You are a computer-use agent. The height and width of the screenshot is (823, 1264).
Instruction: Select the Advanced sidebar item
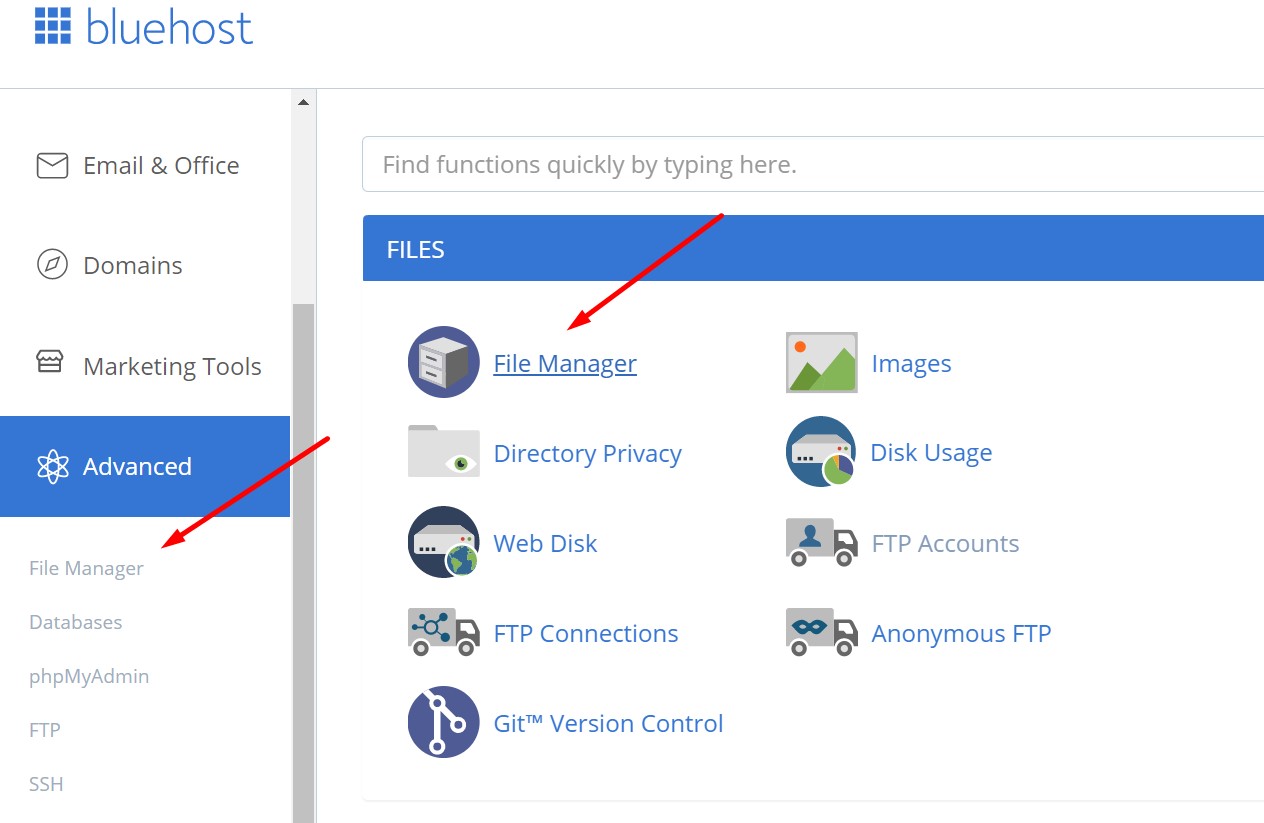click(137, 466)
